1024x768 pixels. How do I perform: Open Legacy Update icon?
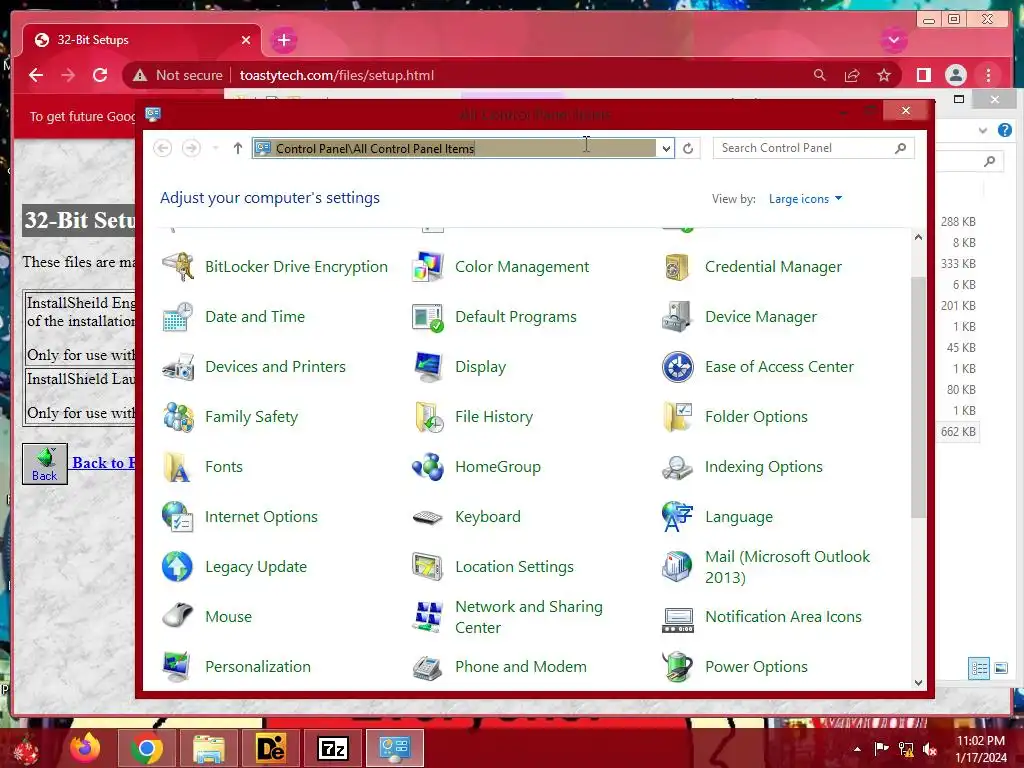(178, 567)
